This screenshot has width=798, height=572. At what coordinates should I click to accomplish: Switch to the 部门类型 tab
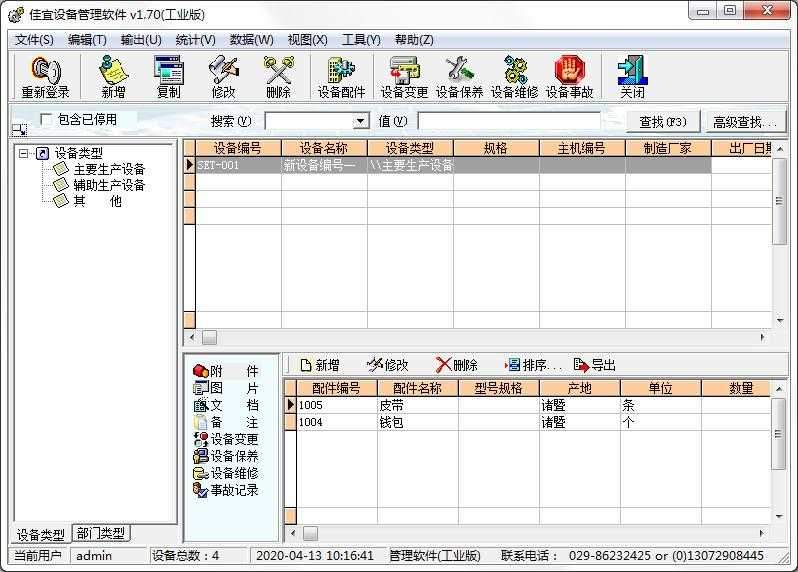tap(101, 534)
